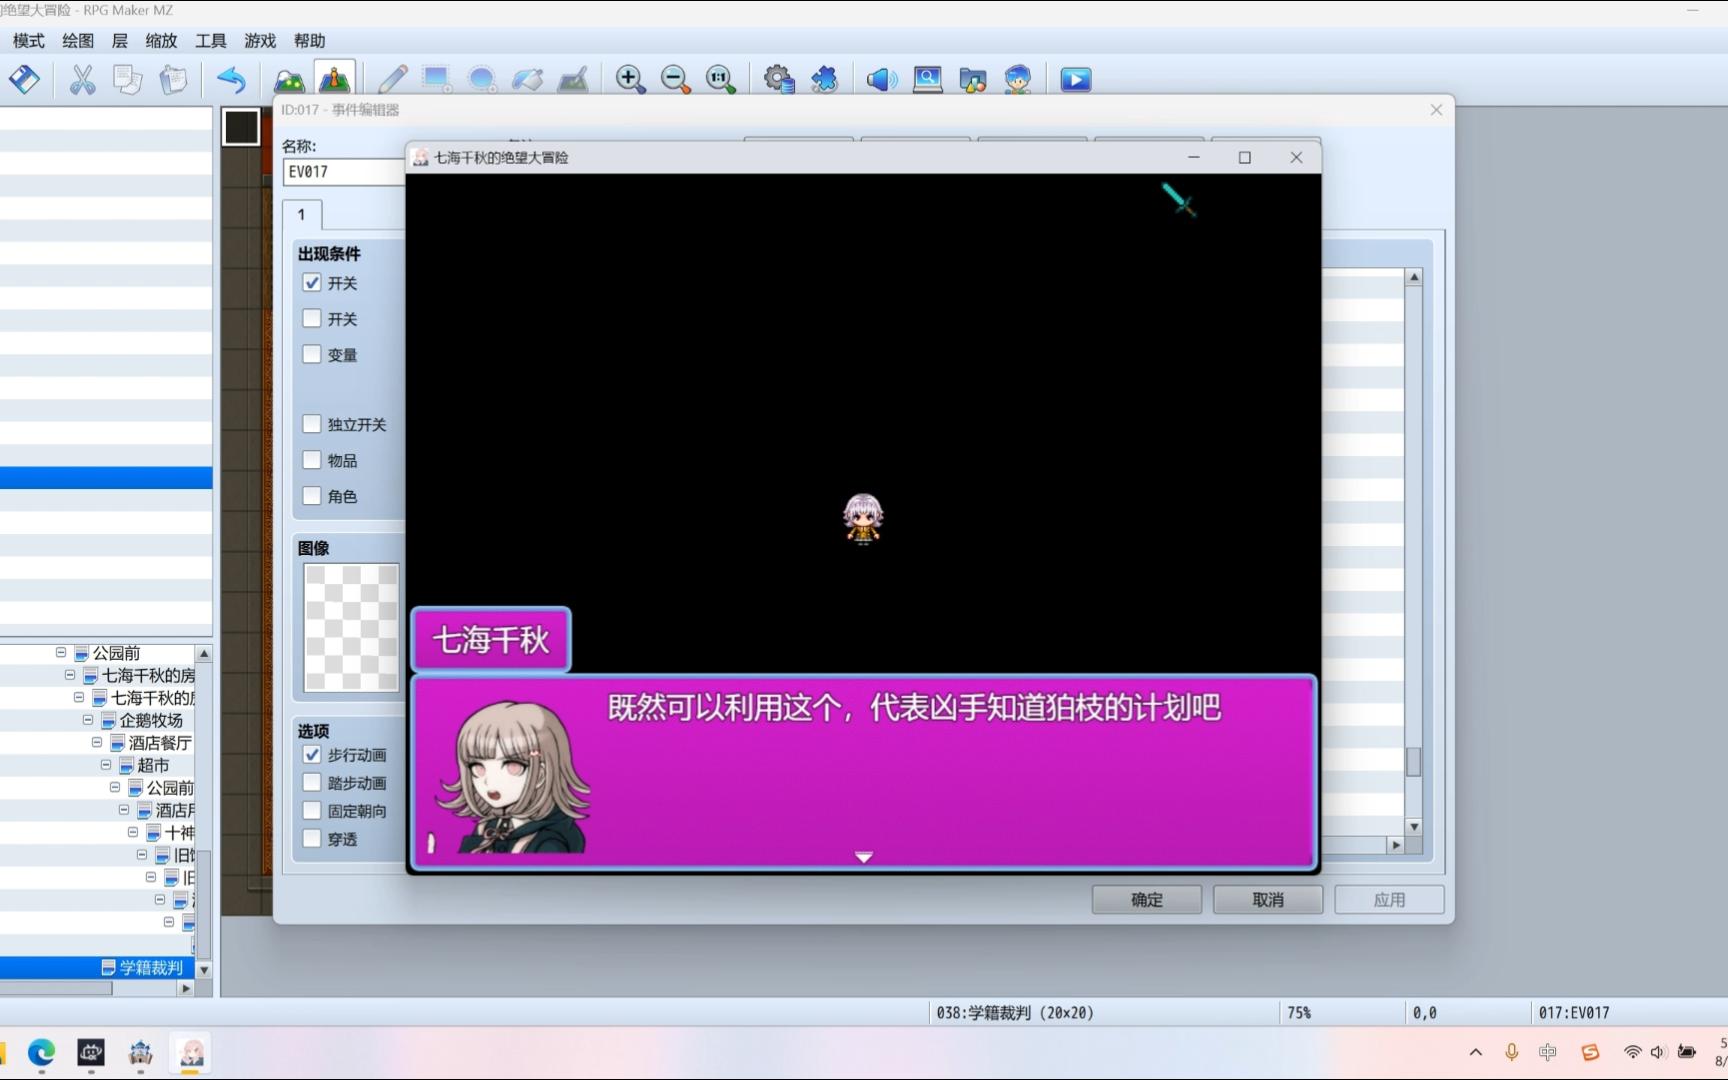Open the Plugin Manager puzzle icon
This screenshot has height=1080, width=1728.
(x=824, y=79)
